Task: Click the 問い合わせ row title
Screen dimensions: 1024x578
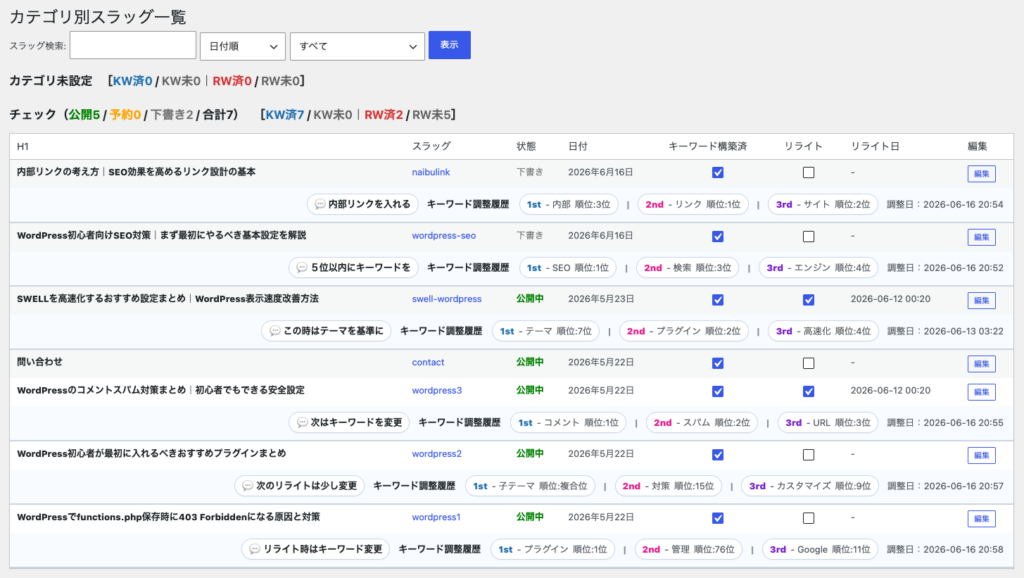Action: click(x=39, y=362)
